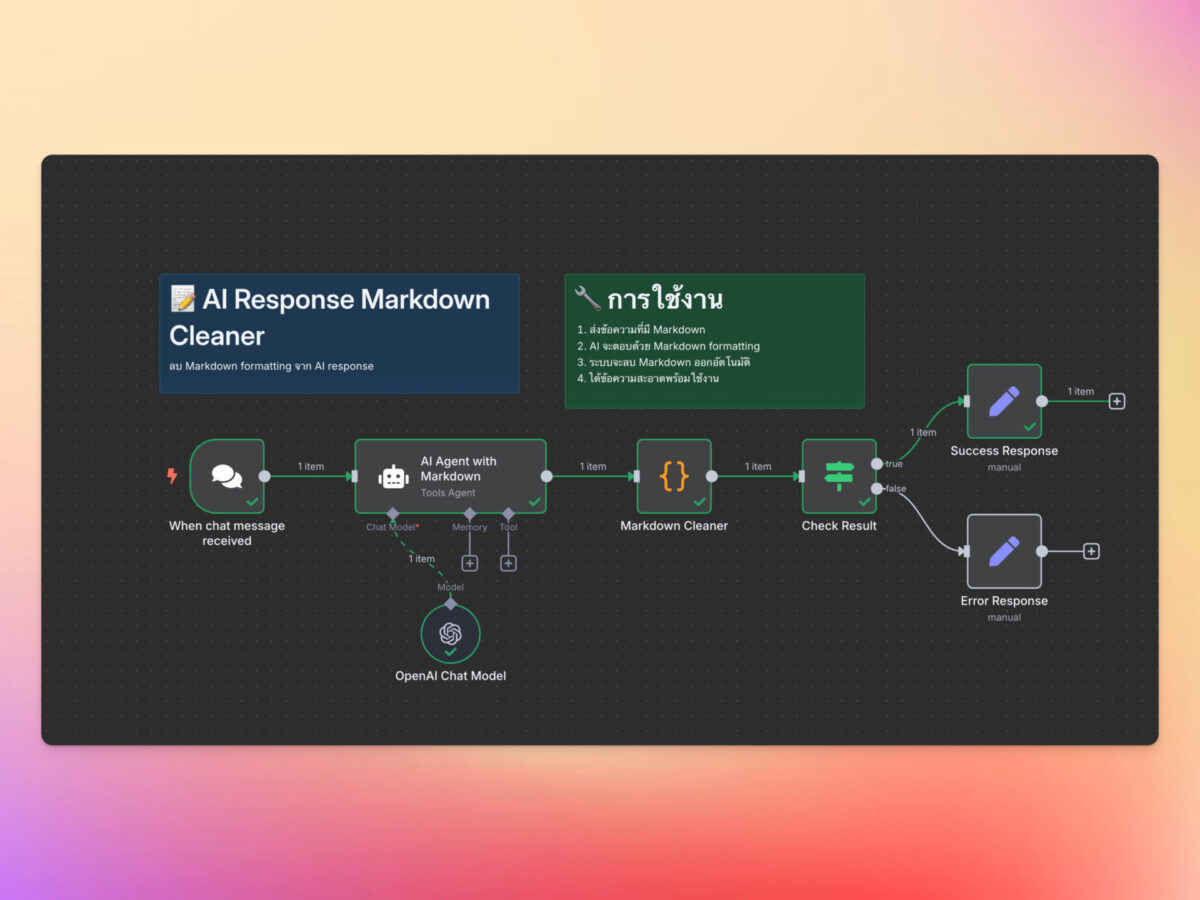Click the Check Result false output connector
1200x900 pixels.
pyautogui.click(x=877, y=488)
